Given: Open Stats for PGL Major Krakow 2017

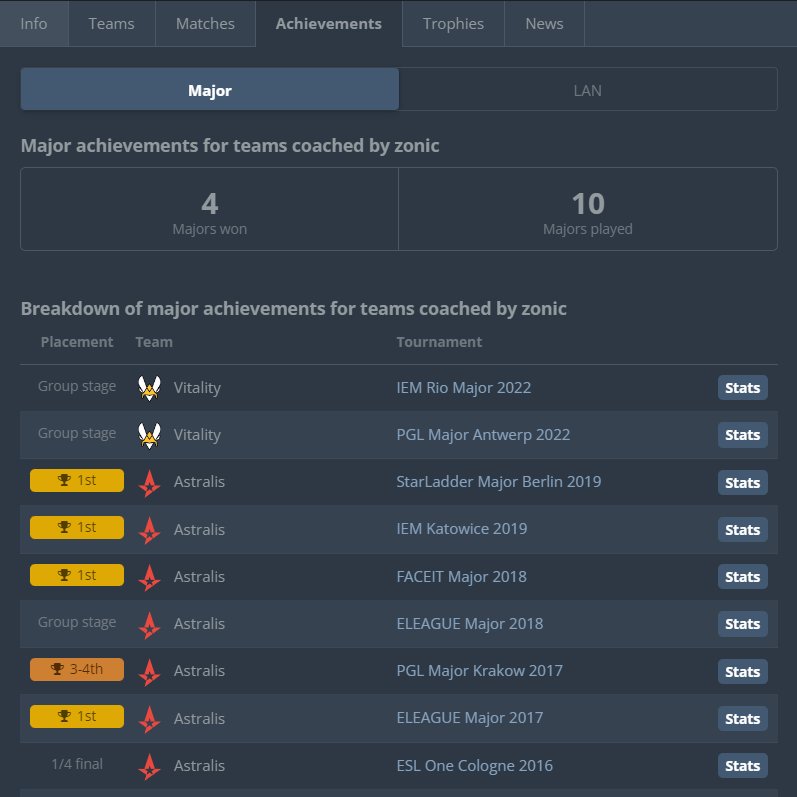Looking at the screenshot, I should coord(743,671).
